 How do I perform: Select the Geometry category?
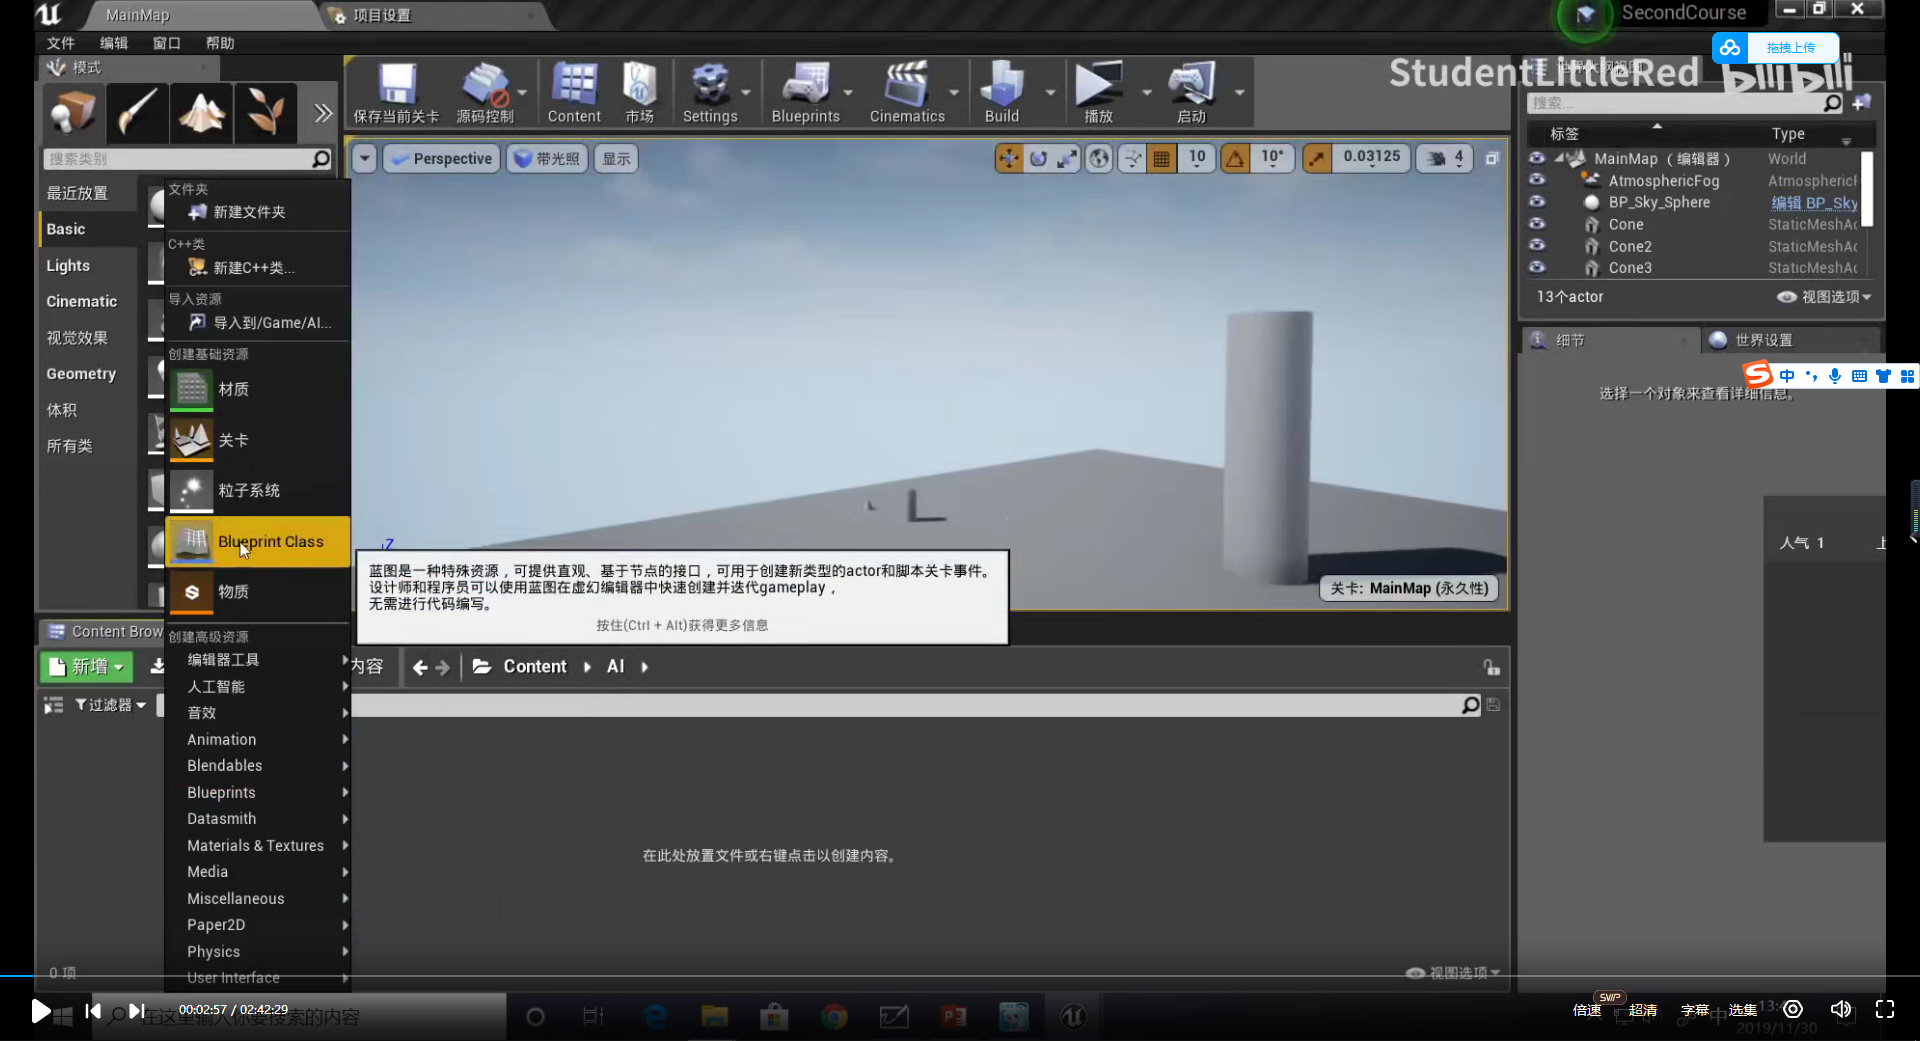pyautogui.click(x=82, y=373)
